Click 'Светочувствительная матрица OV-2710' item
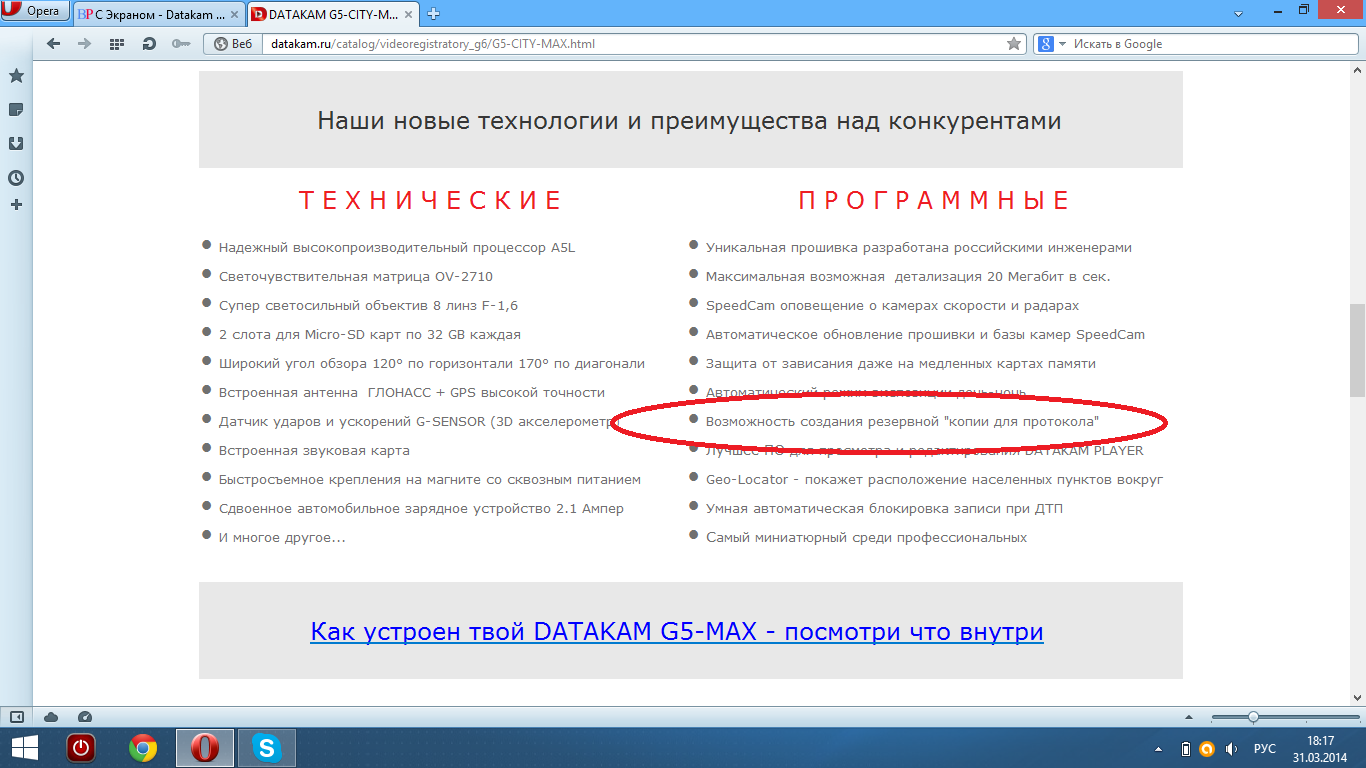This screenshot has width=1366, height=768. [x=356, y=276]
